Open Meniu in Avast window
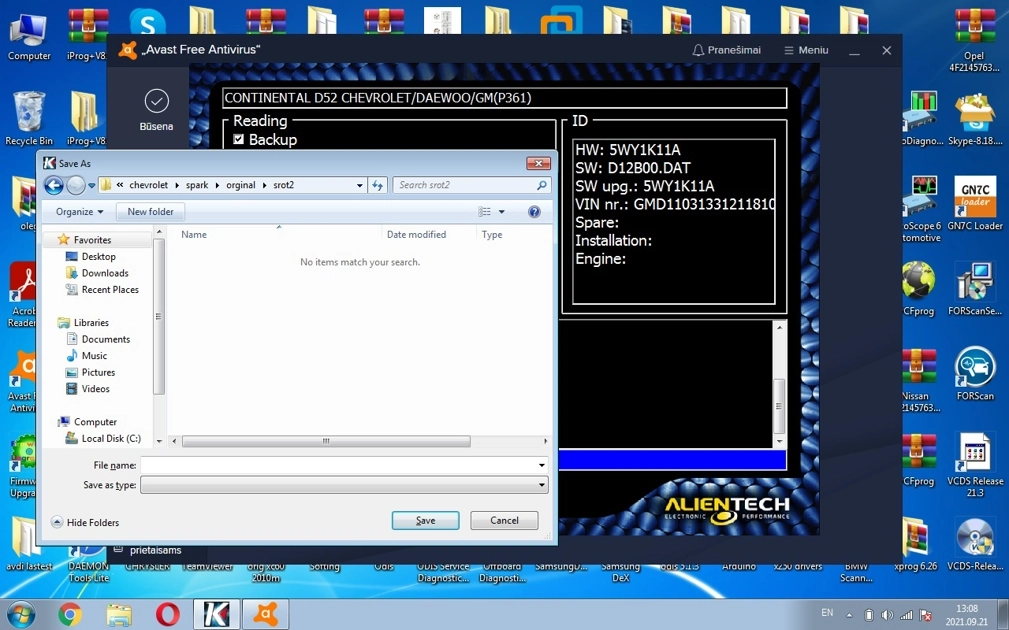Image resolution: width=1009 pixels, height=630 pixels. [806, 50]
